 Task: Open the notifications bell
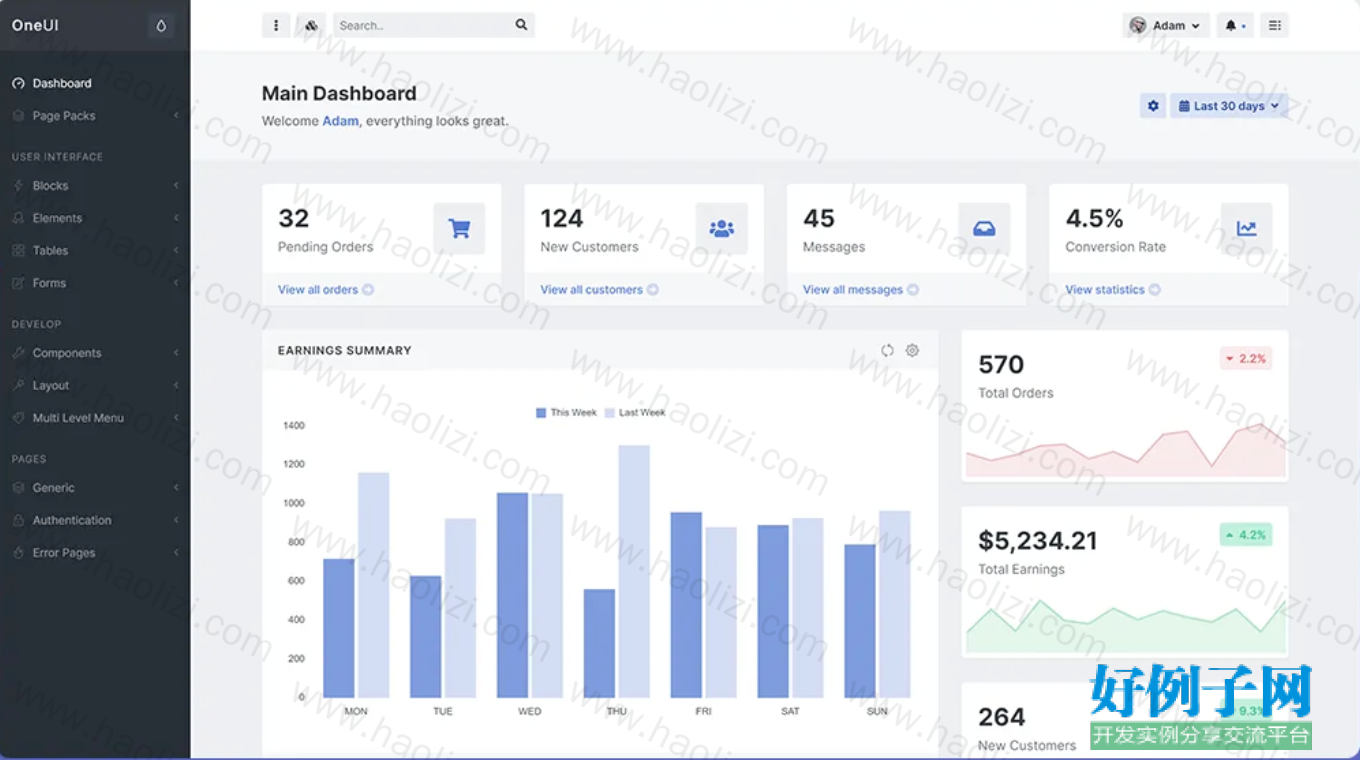click(1235, 26)
